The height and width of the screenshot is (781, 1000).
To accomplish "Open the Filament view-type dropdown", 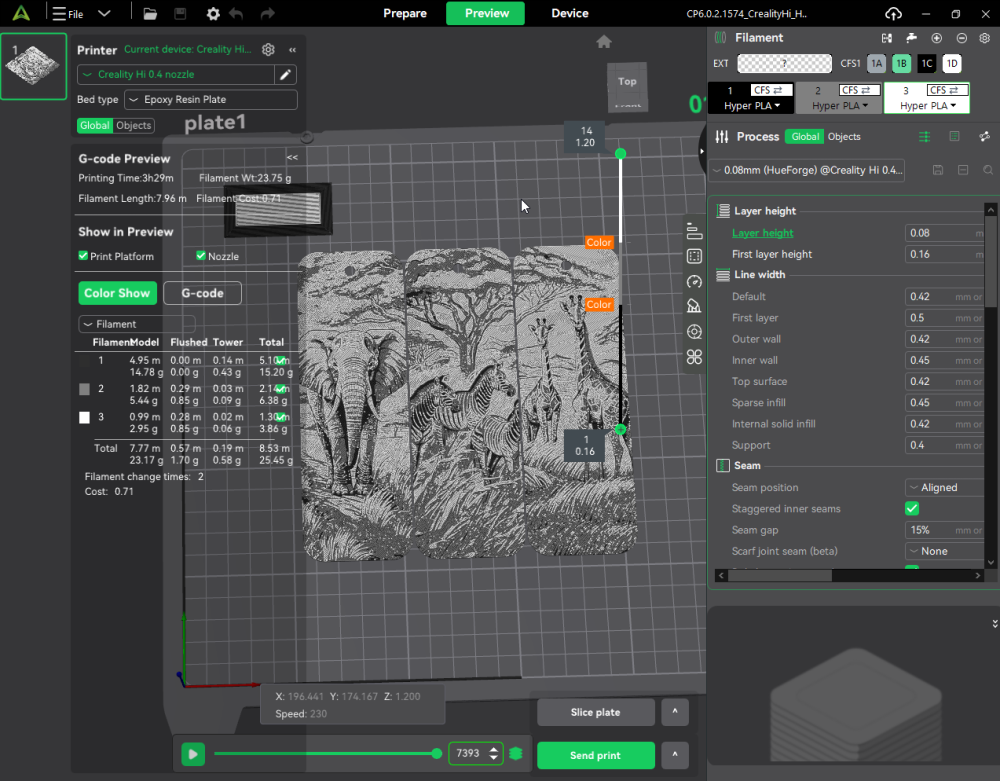I will (136, 324).
